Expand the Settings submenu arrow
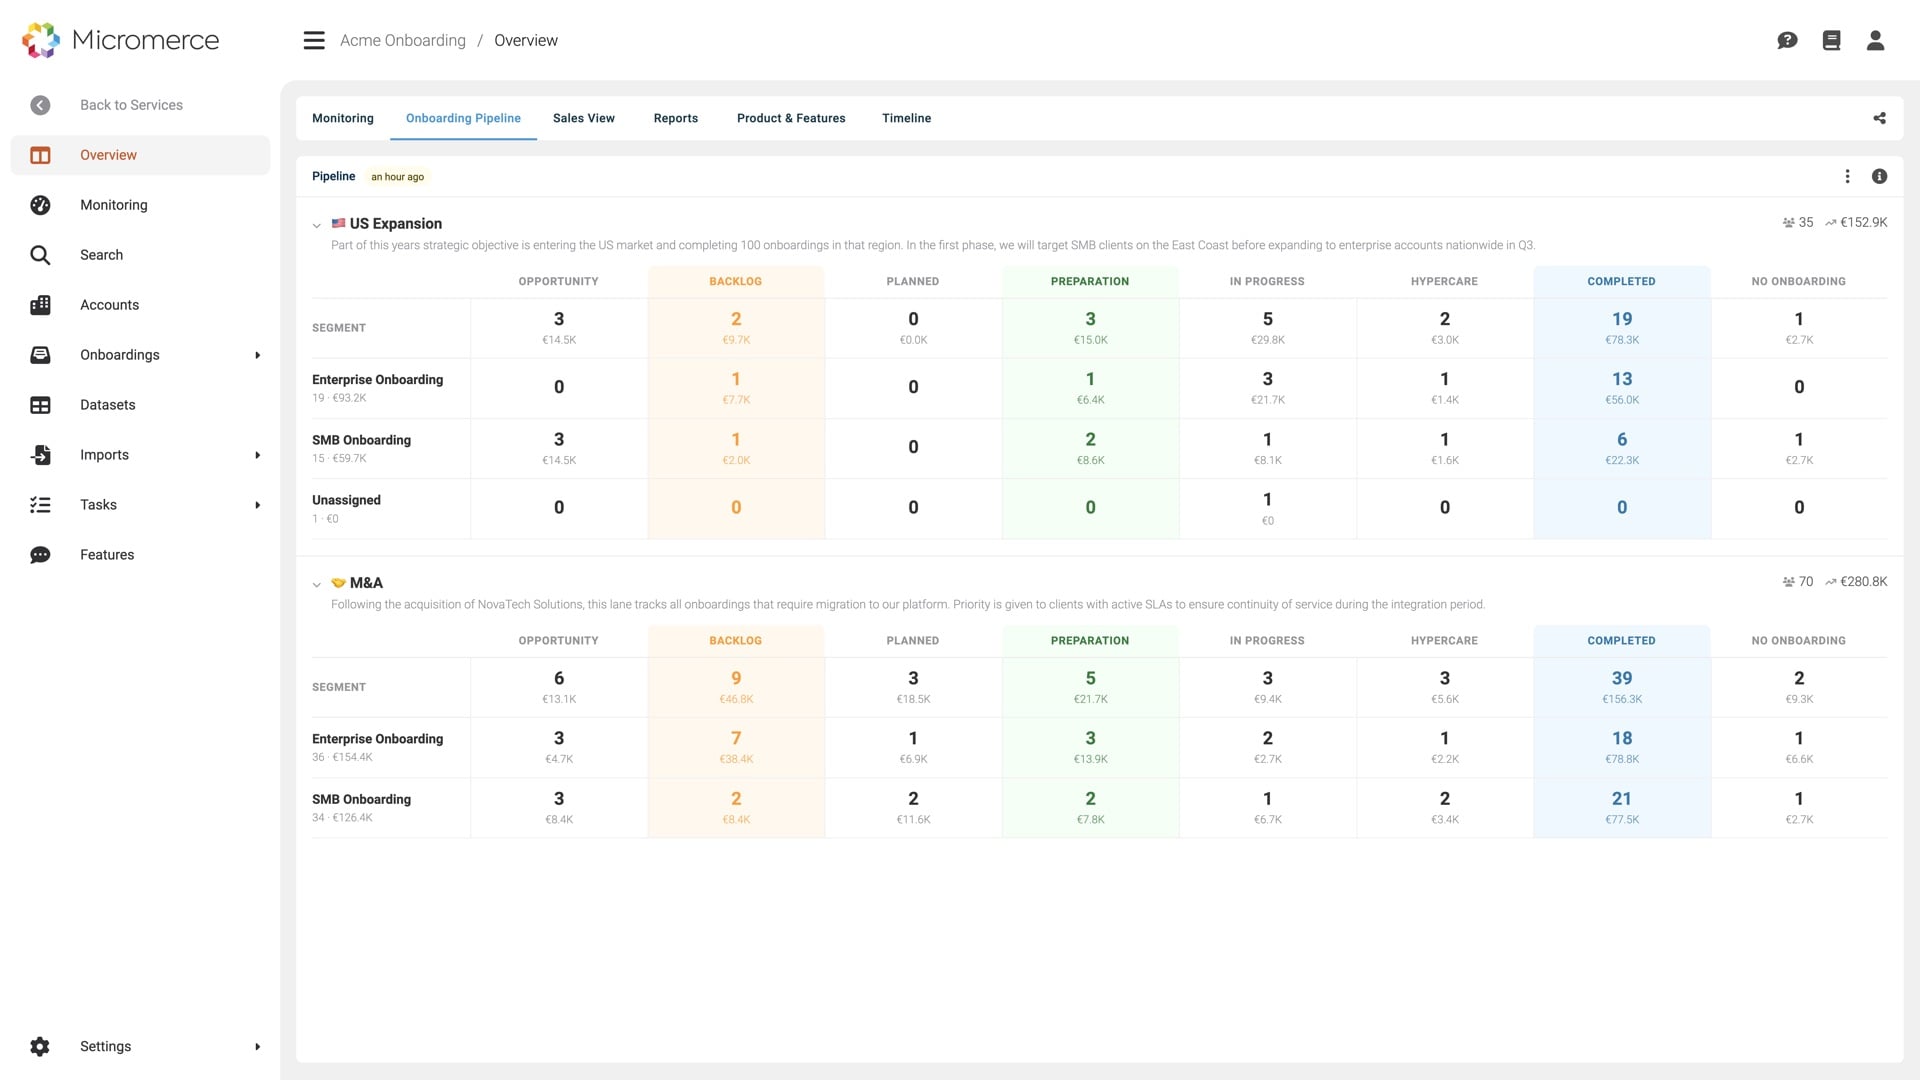 pyautogui.click(x=257, y=1046)
